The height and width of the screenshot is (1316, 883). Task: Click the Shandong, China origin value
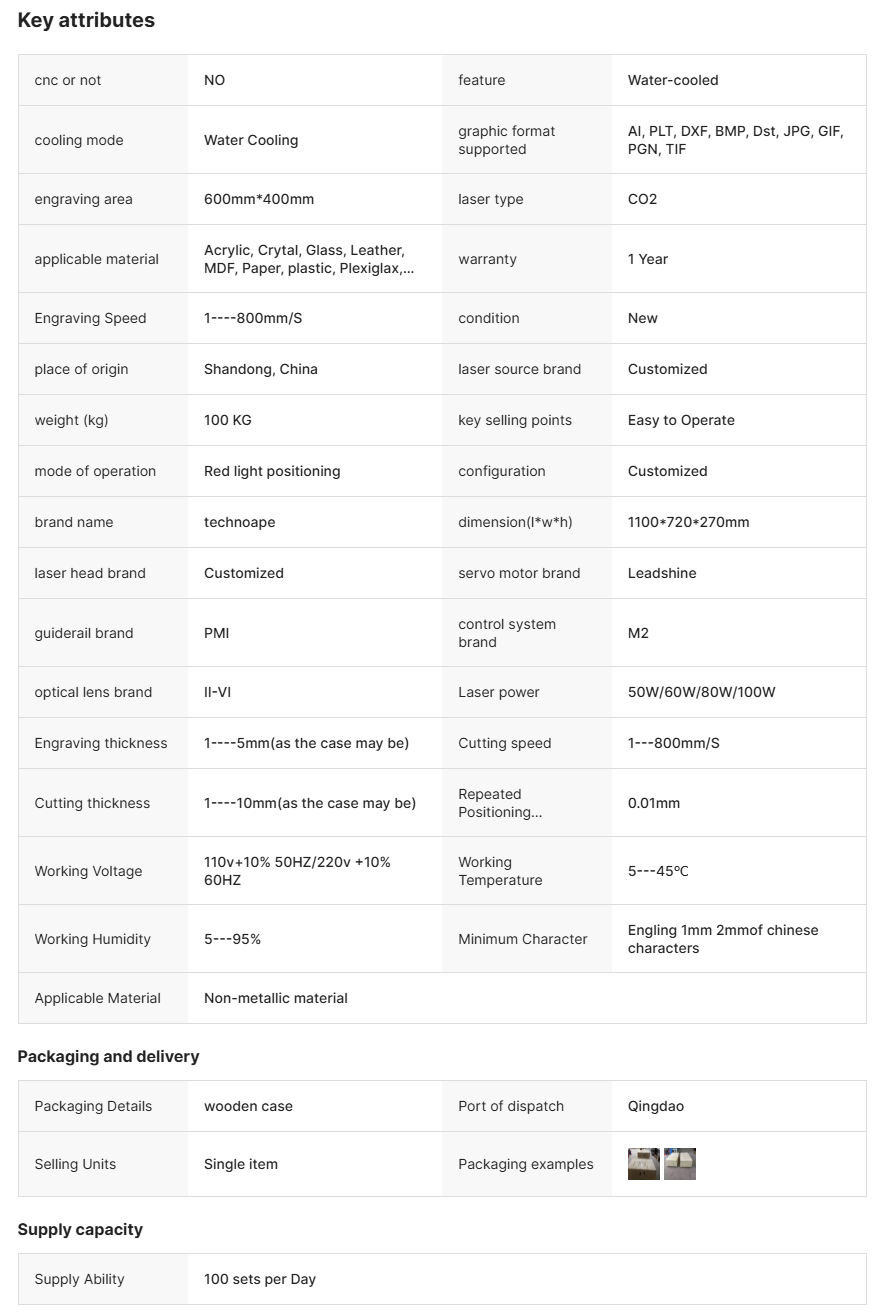260,369
